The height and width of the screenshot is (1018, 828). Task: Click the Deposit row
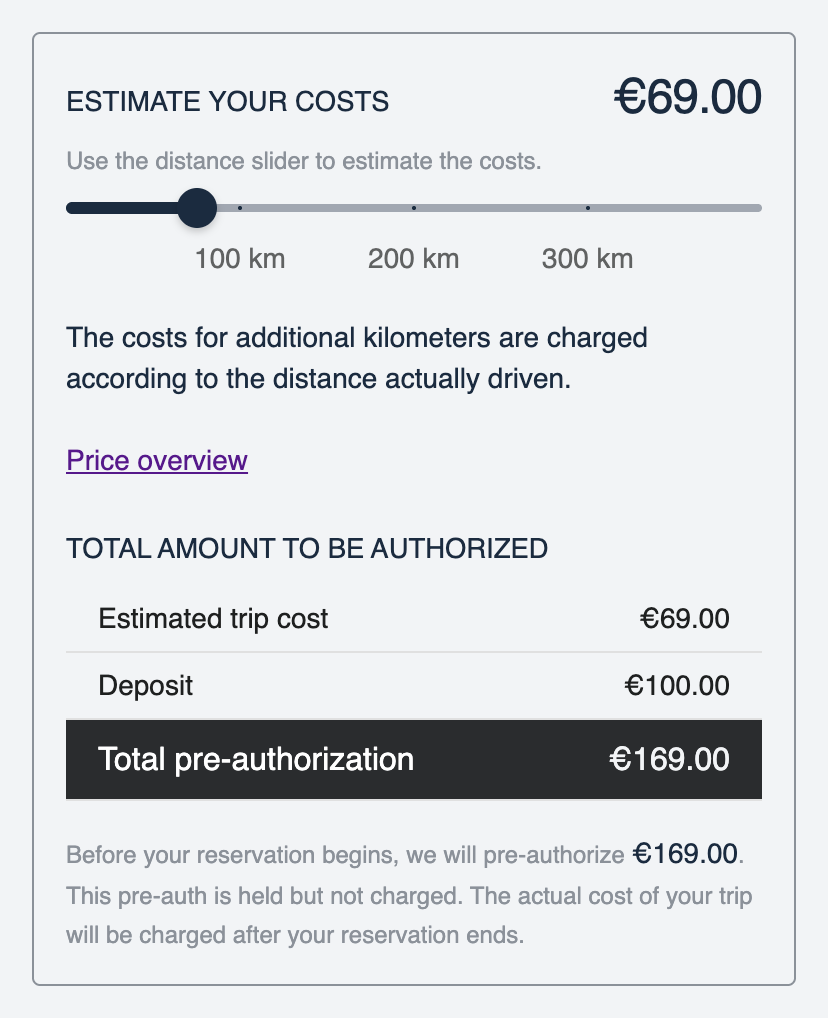coord(414,686)
